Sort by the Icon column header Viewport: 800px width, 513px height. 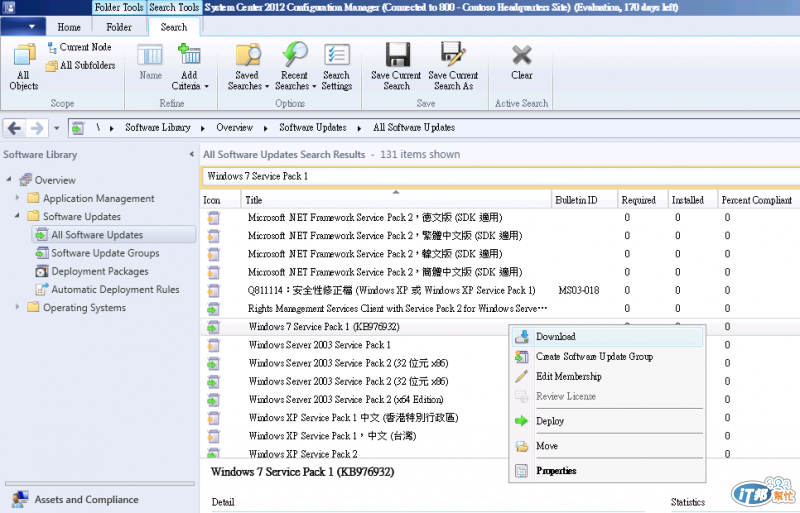(x=220, y=200)
